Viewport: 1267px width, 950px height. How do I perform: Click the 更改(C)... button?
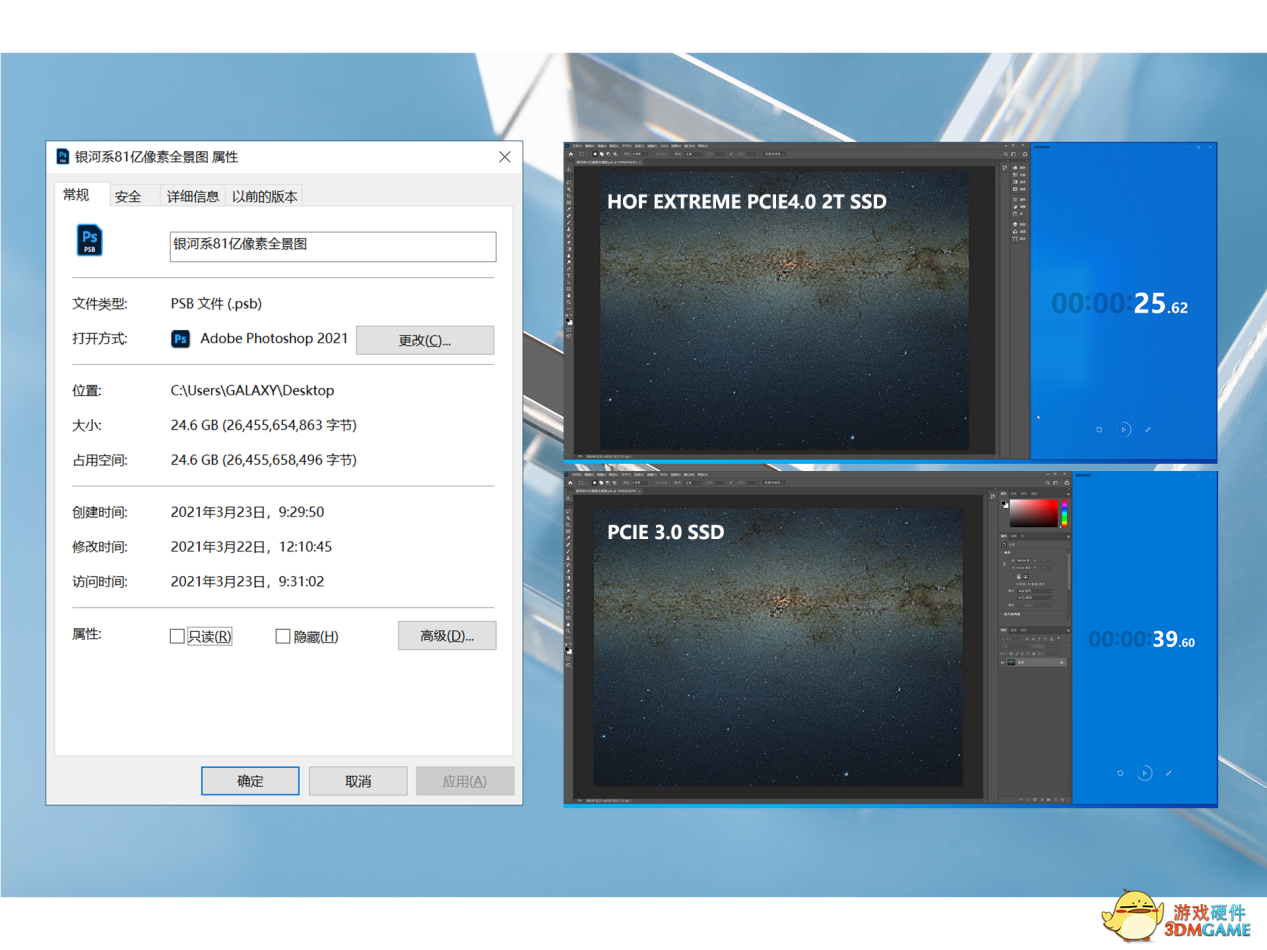(425, 340)
